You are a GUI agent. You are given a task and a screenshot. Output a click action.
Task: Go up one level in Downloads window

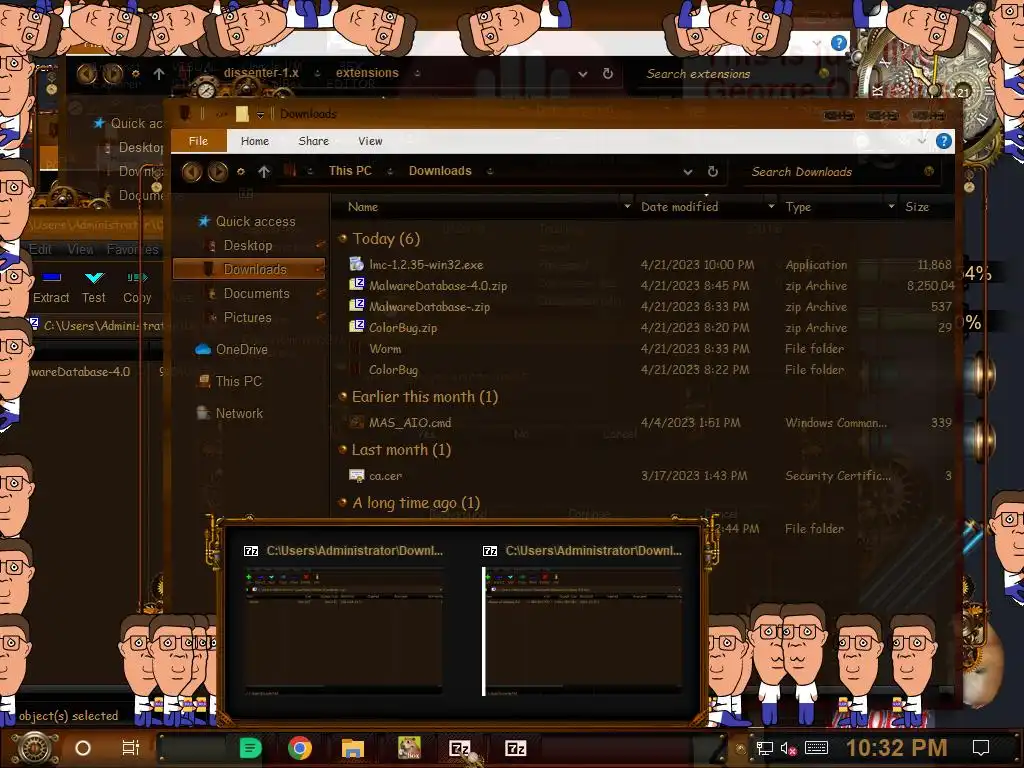(x=264, y=172)
